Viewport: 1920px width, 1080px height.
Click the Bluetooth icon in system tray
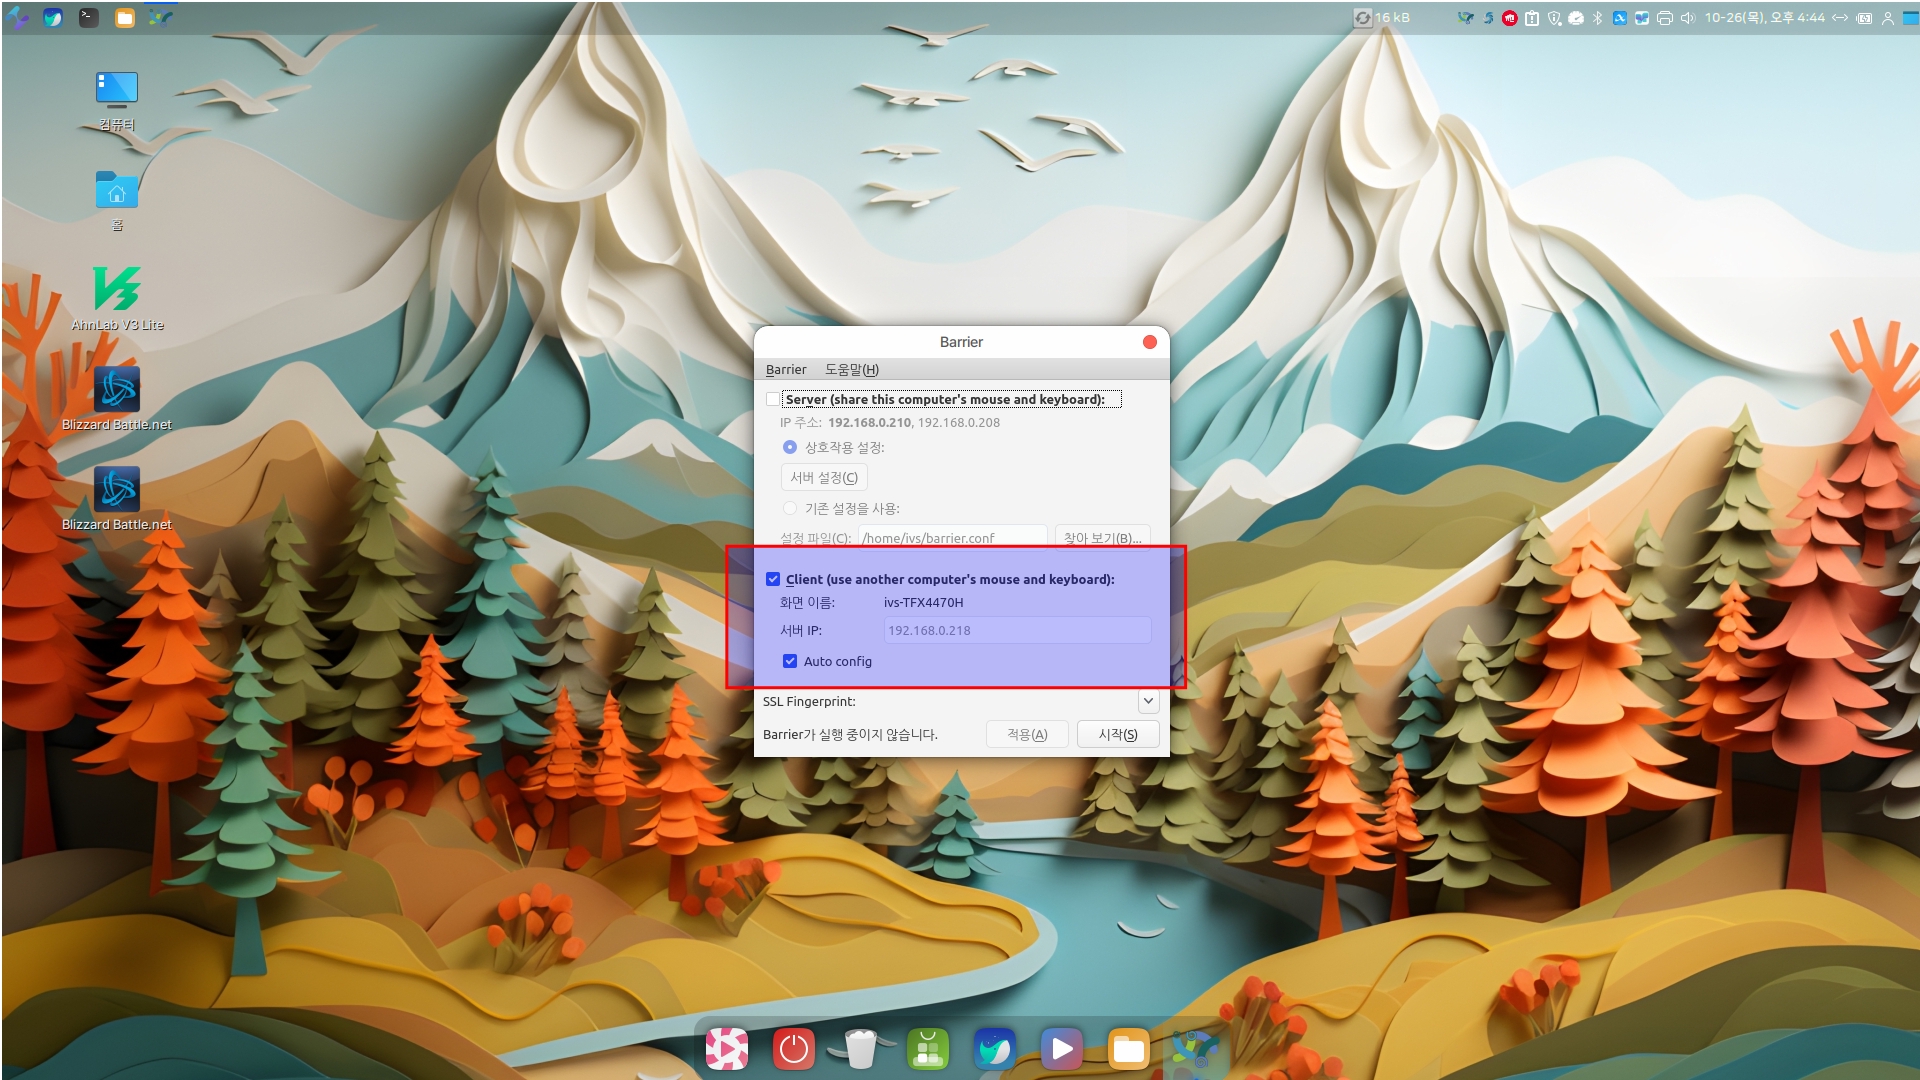click(1597, 18)
